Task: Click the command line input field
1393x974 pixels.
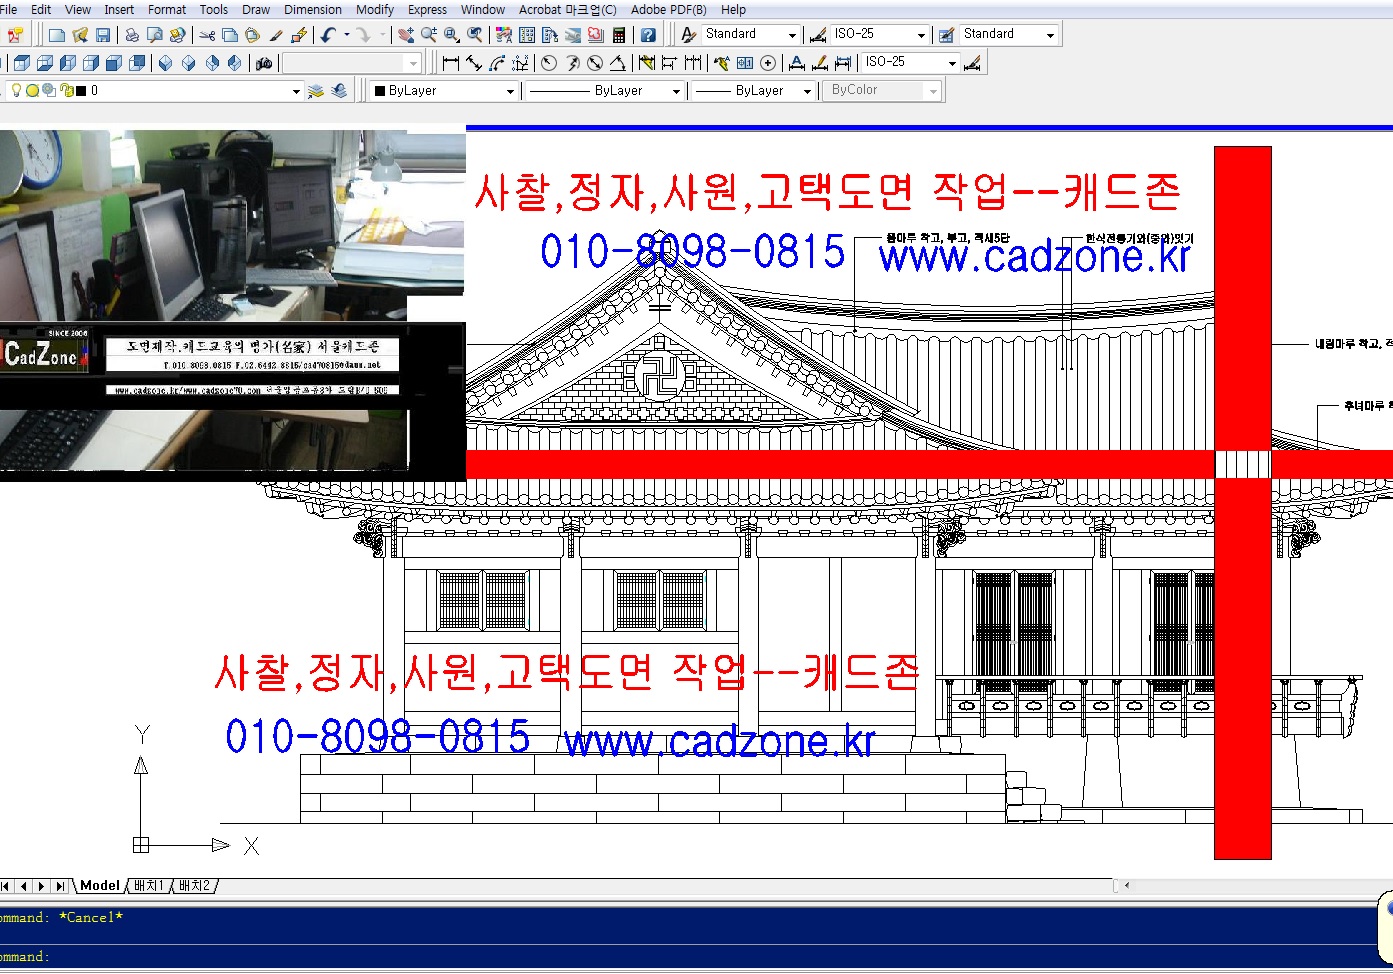Action: pyautogui.click(x=690, y=957)
